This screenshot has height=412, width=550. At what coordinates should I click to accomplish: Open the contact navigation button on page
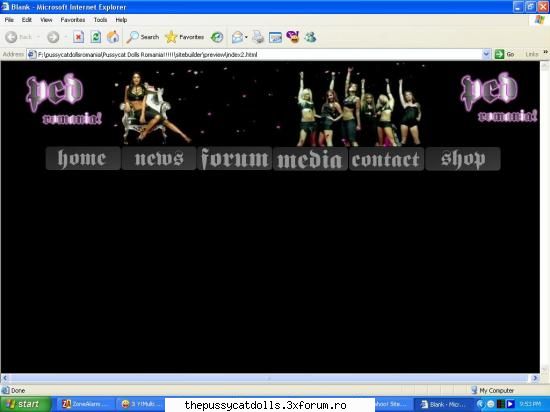(387, 159)
